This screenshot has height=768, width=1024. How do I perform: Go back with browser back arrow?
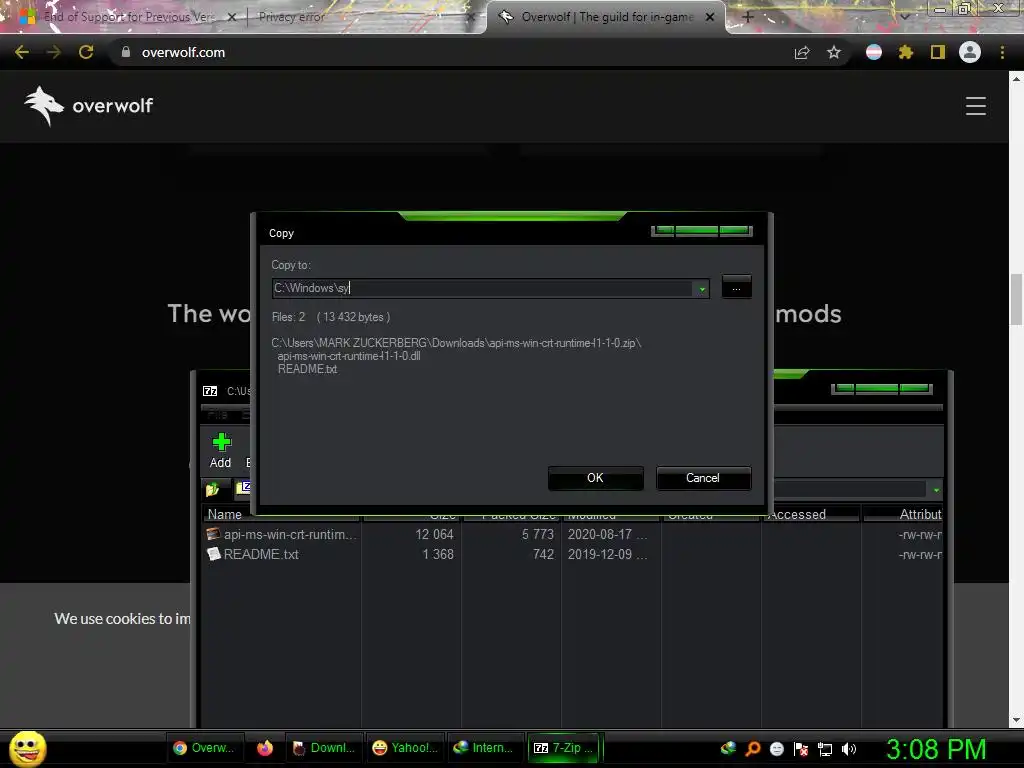tap(22, 52)
